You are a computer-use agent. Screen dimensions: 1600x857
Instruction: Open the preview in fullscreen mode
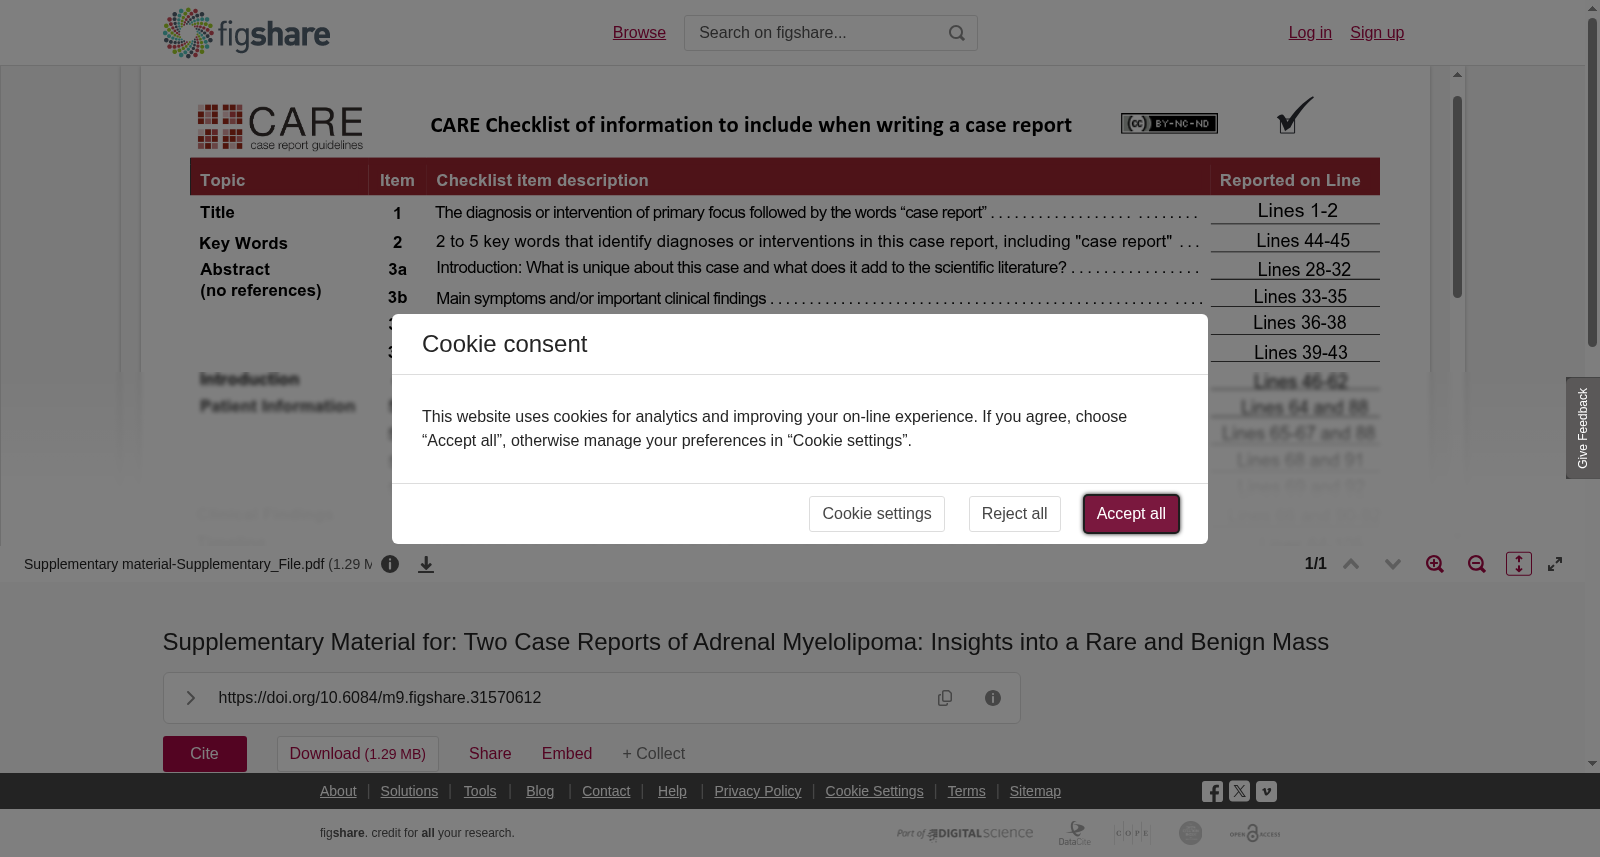[1555, 564]
